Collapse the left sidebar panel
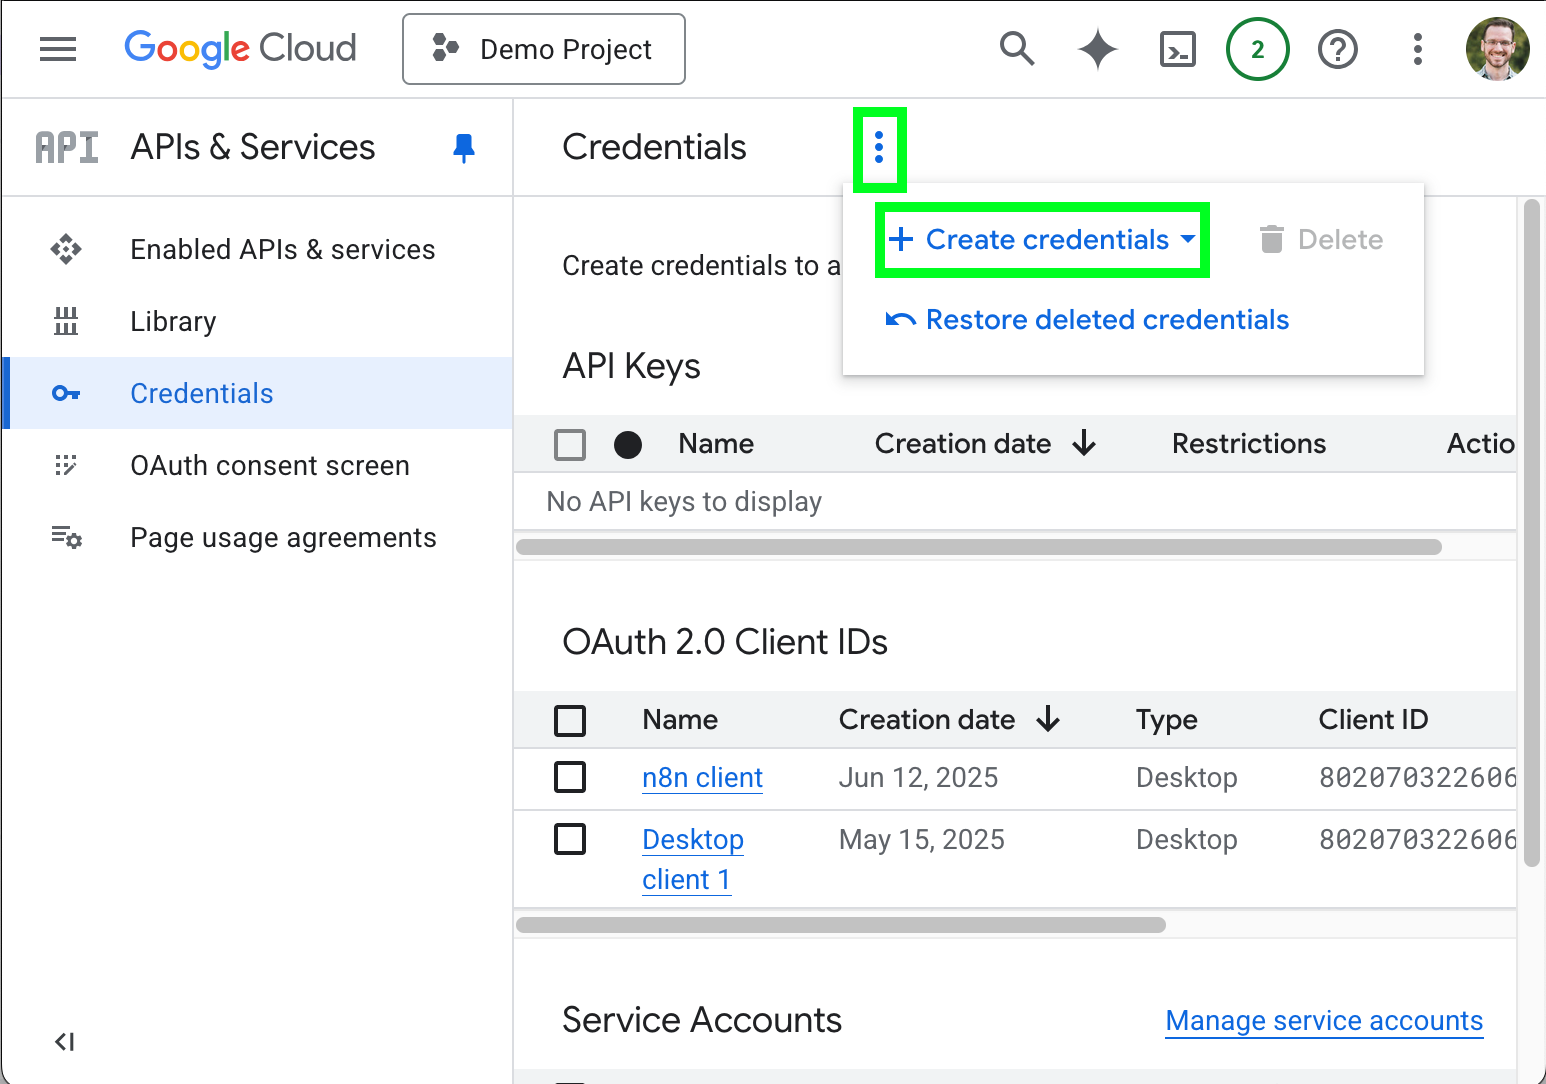This screenshot has width=1546, height=1084. click(x=65, y=1042)
